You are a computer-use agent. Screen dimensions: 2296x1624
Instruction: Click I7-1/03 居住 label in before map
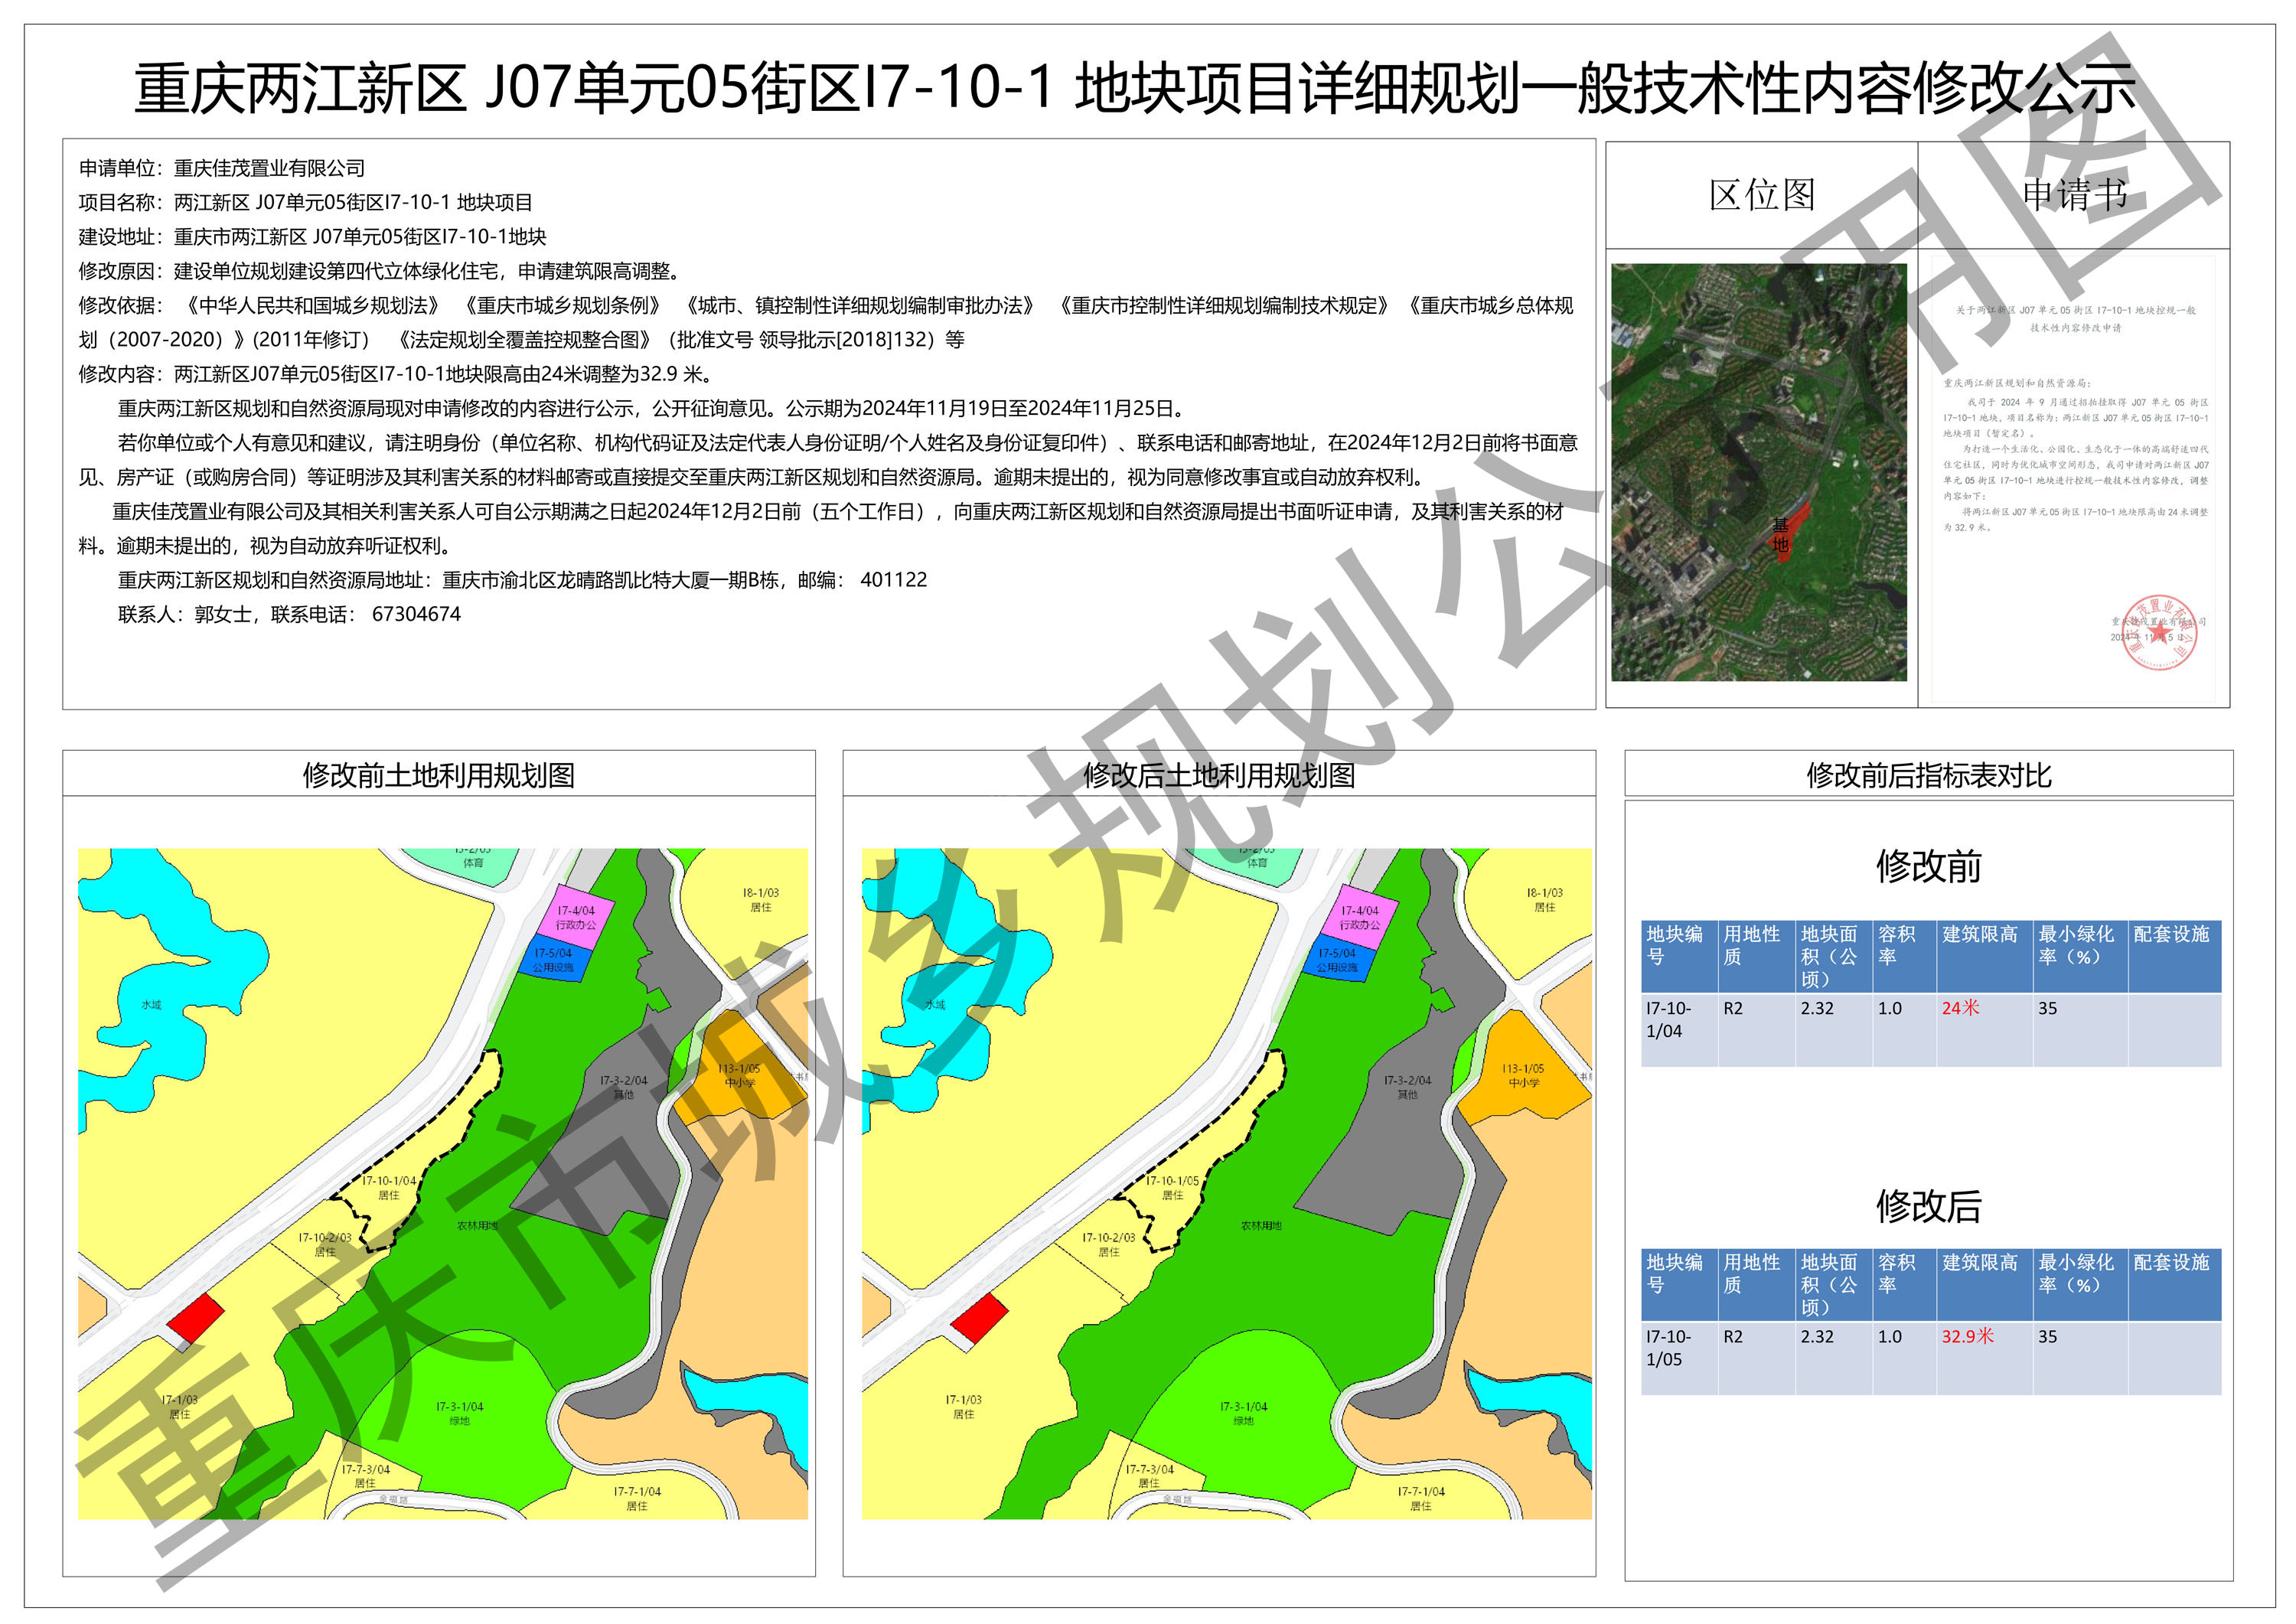[x=180, y=1407]
